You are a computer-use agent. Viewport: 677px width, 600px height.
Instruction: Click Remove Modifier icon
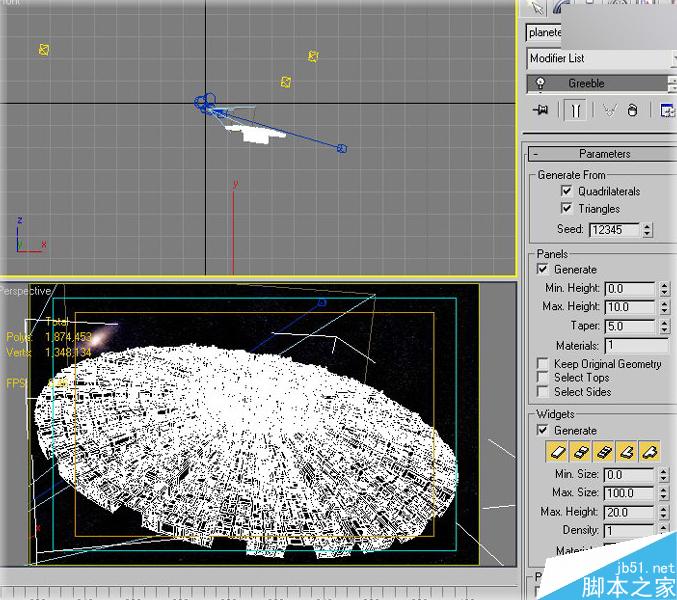[x=633, y=110]
